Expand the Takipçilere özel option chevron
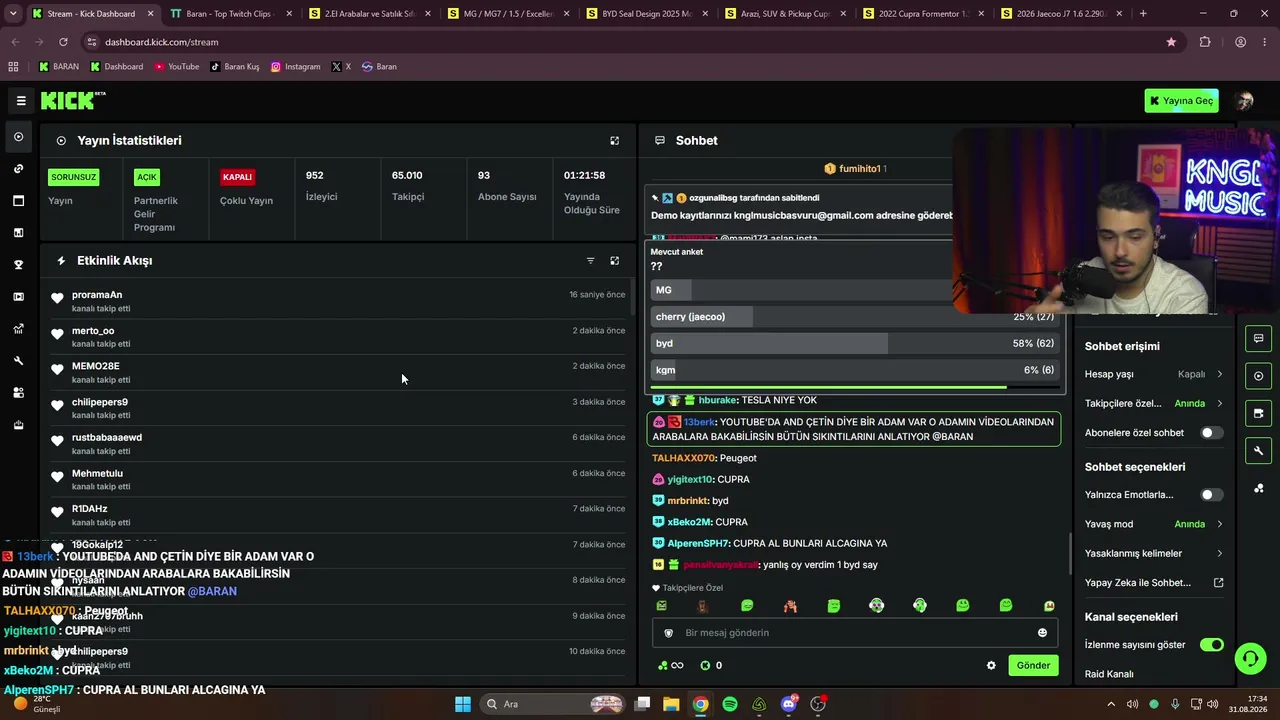Image resolution: width=1280 pixels, height=720 pixels. (x=1219, y=404)
